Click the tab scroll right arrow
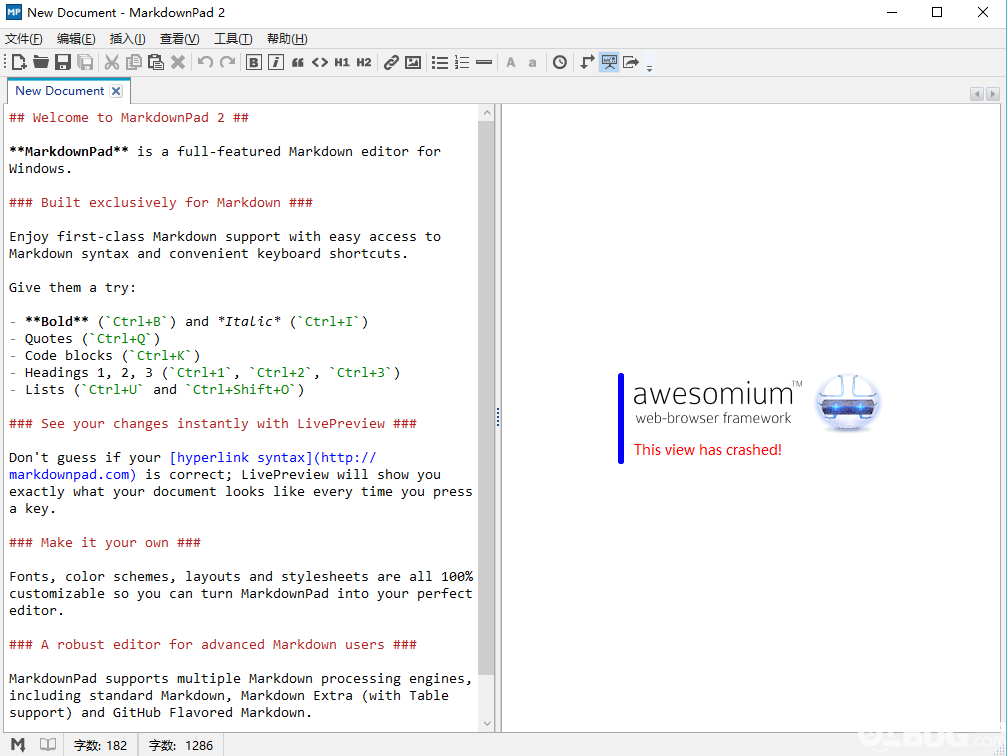Image resolution: width=1007 pixels, height=756 pixels. (x=993, y=94)
